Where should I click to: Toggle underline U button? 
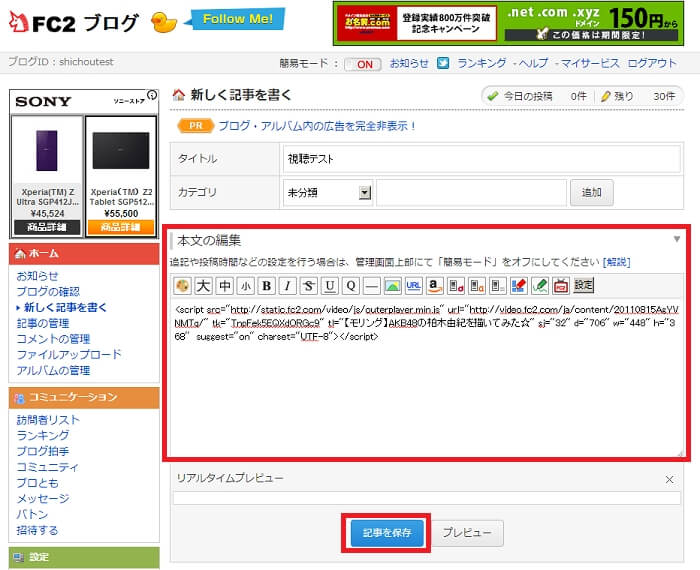click(x=329, y=286)
